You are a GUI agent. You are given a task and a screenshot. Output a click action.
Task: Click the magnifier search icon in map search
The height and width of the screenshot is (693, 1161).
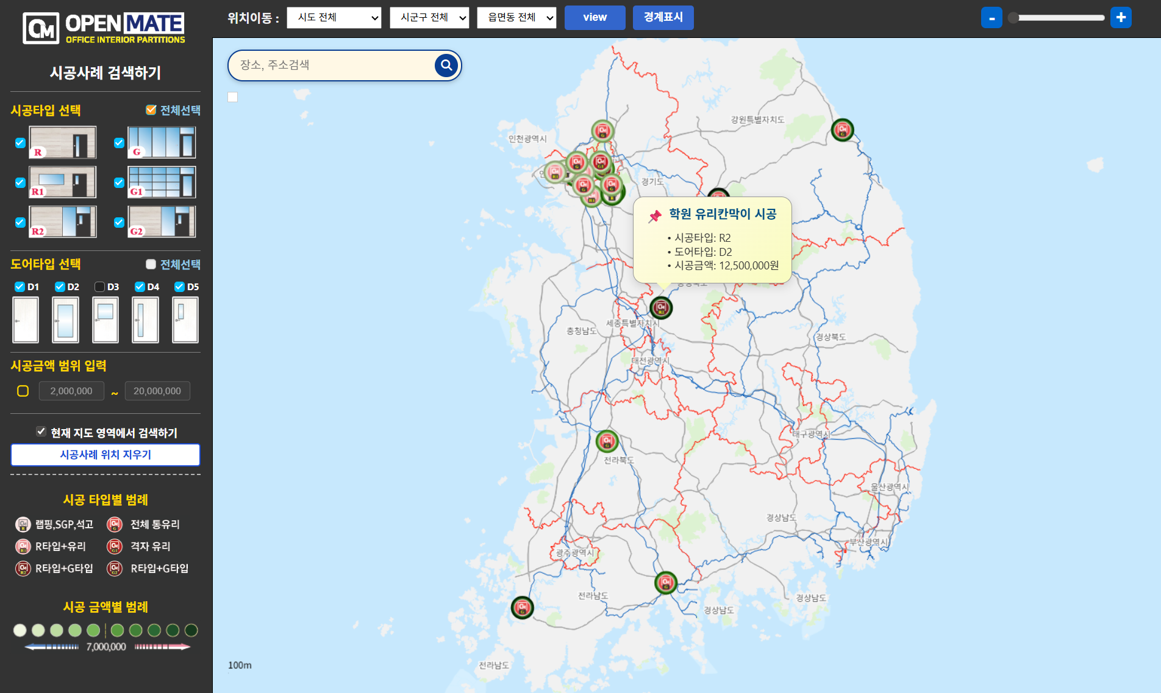click(446, 66)
